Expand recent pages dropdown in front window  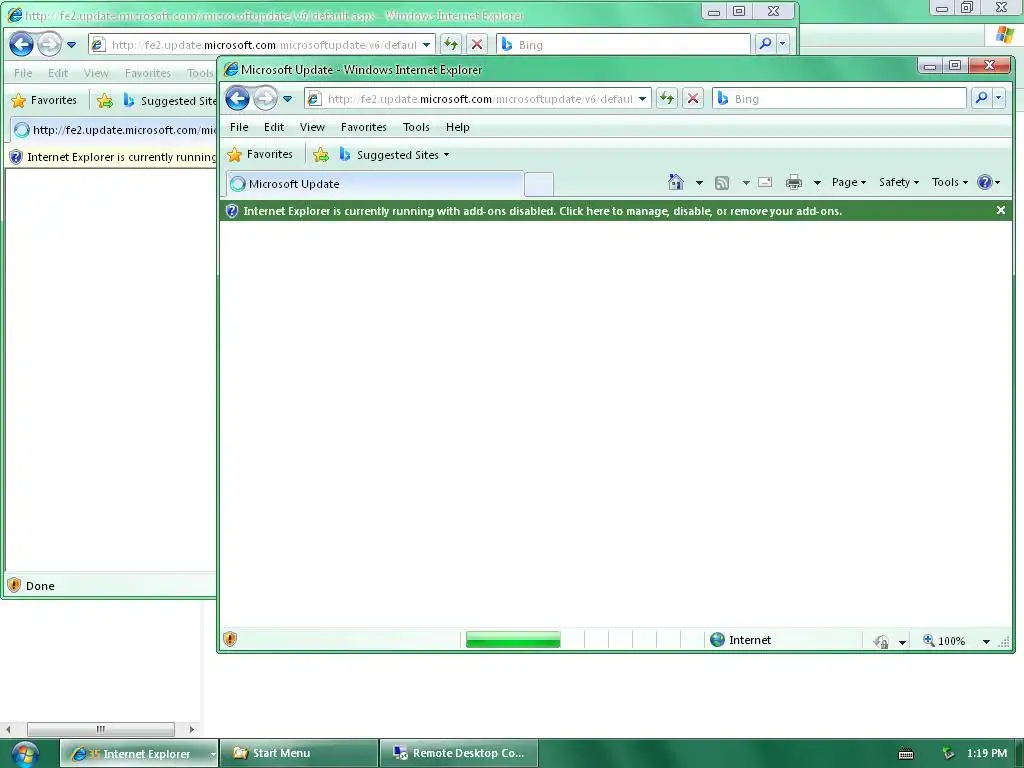pos(287,99)
